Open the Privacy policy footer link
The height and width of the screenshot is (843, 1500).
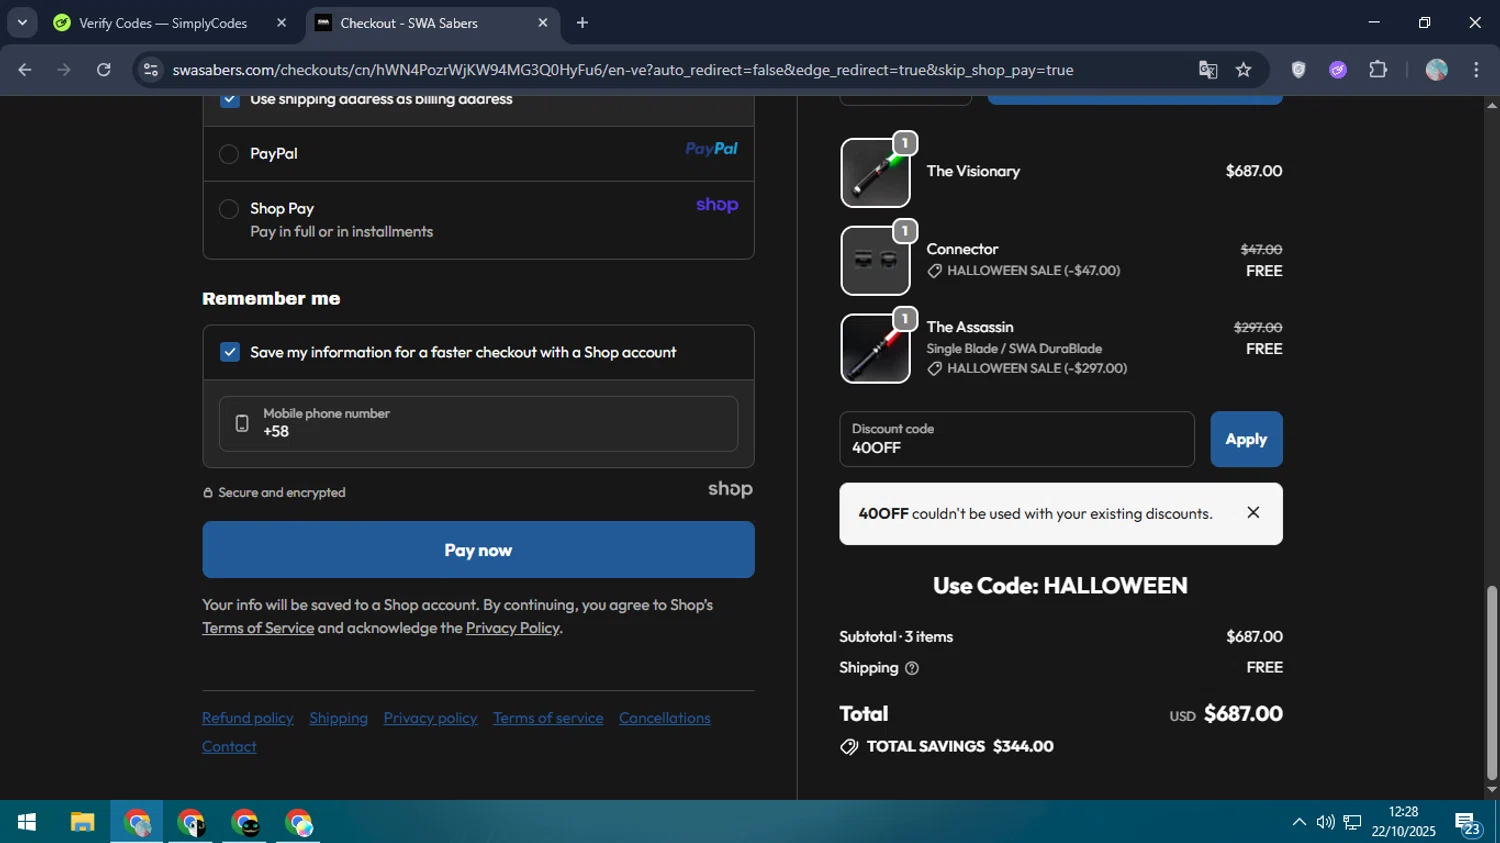tap(430, 718)
